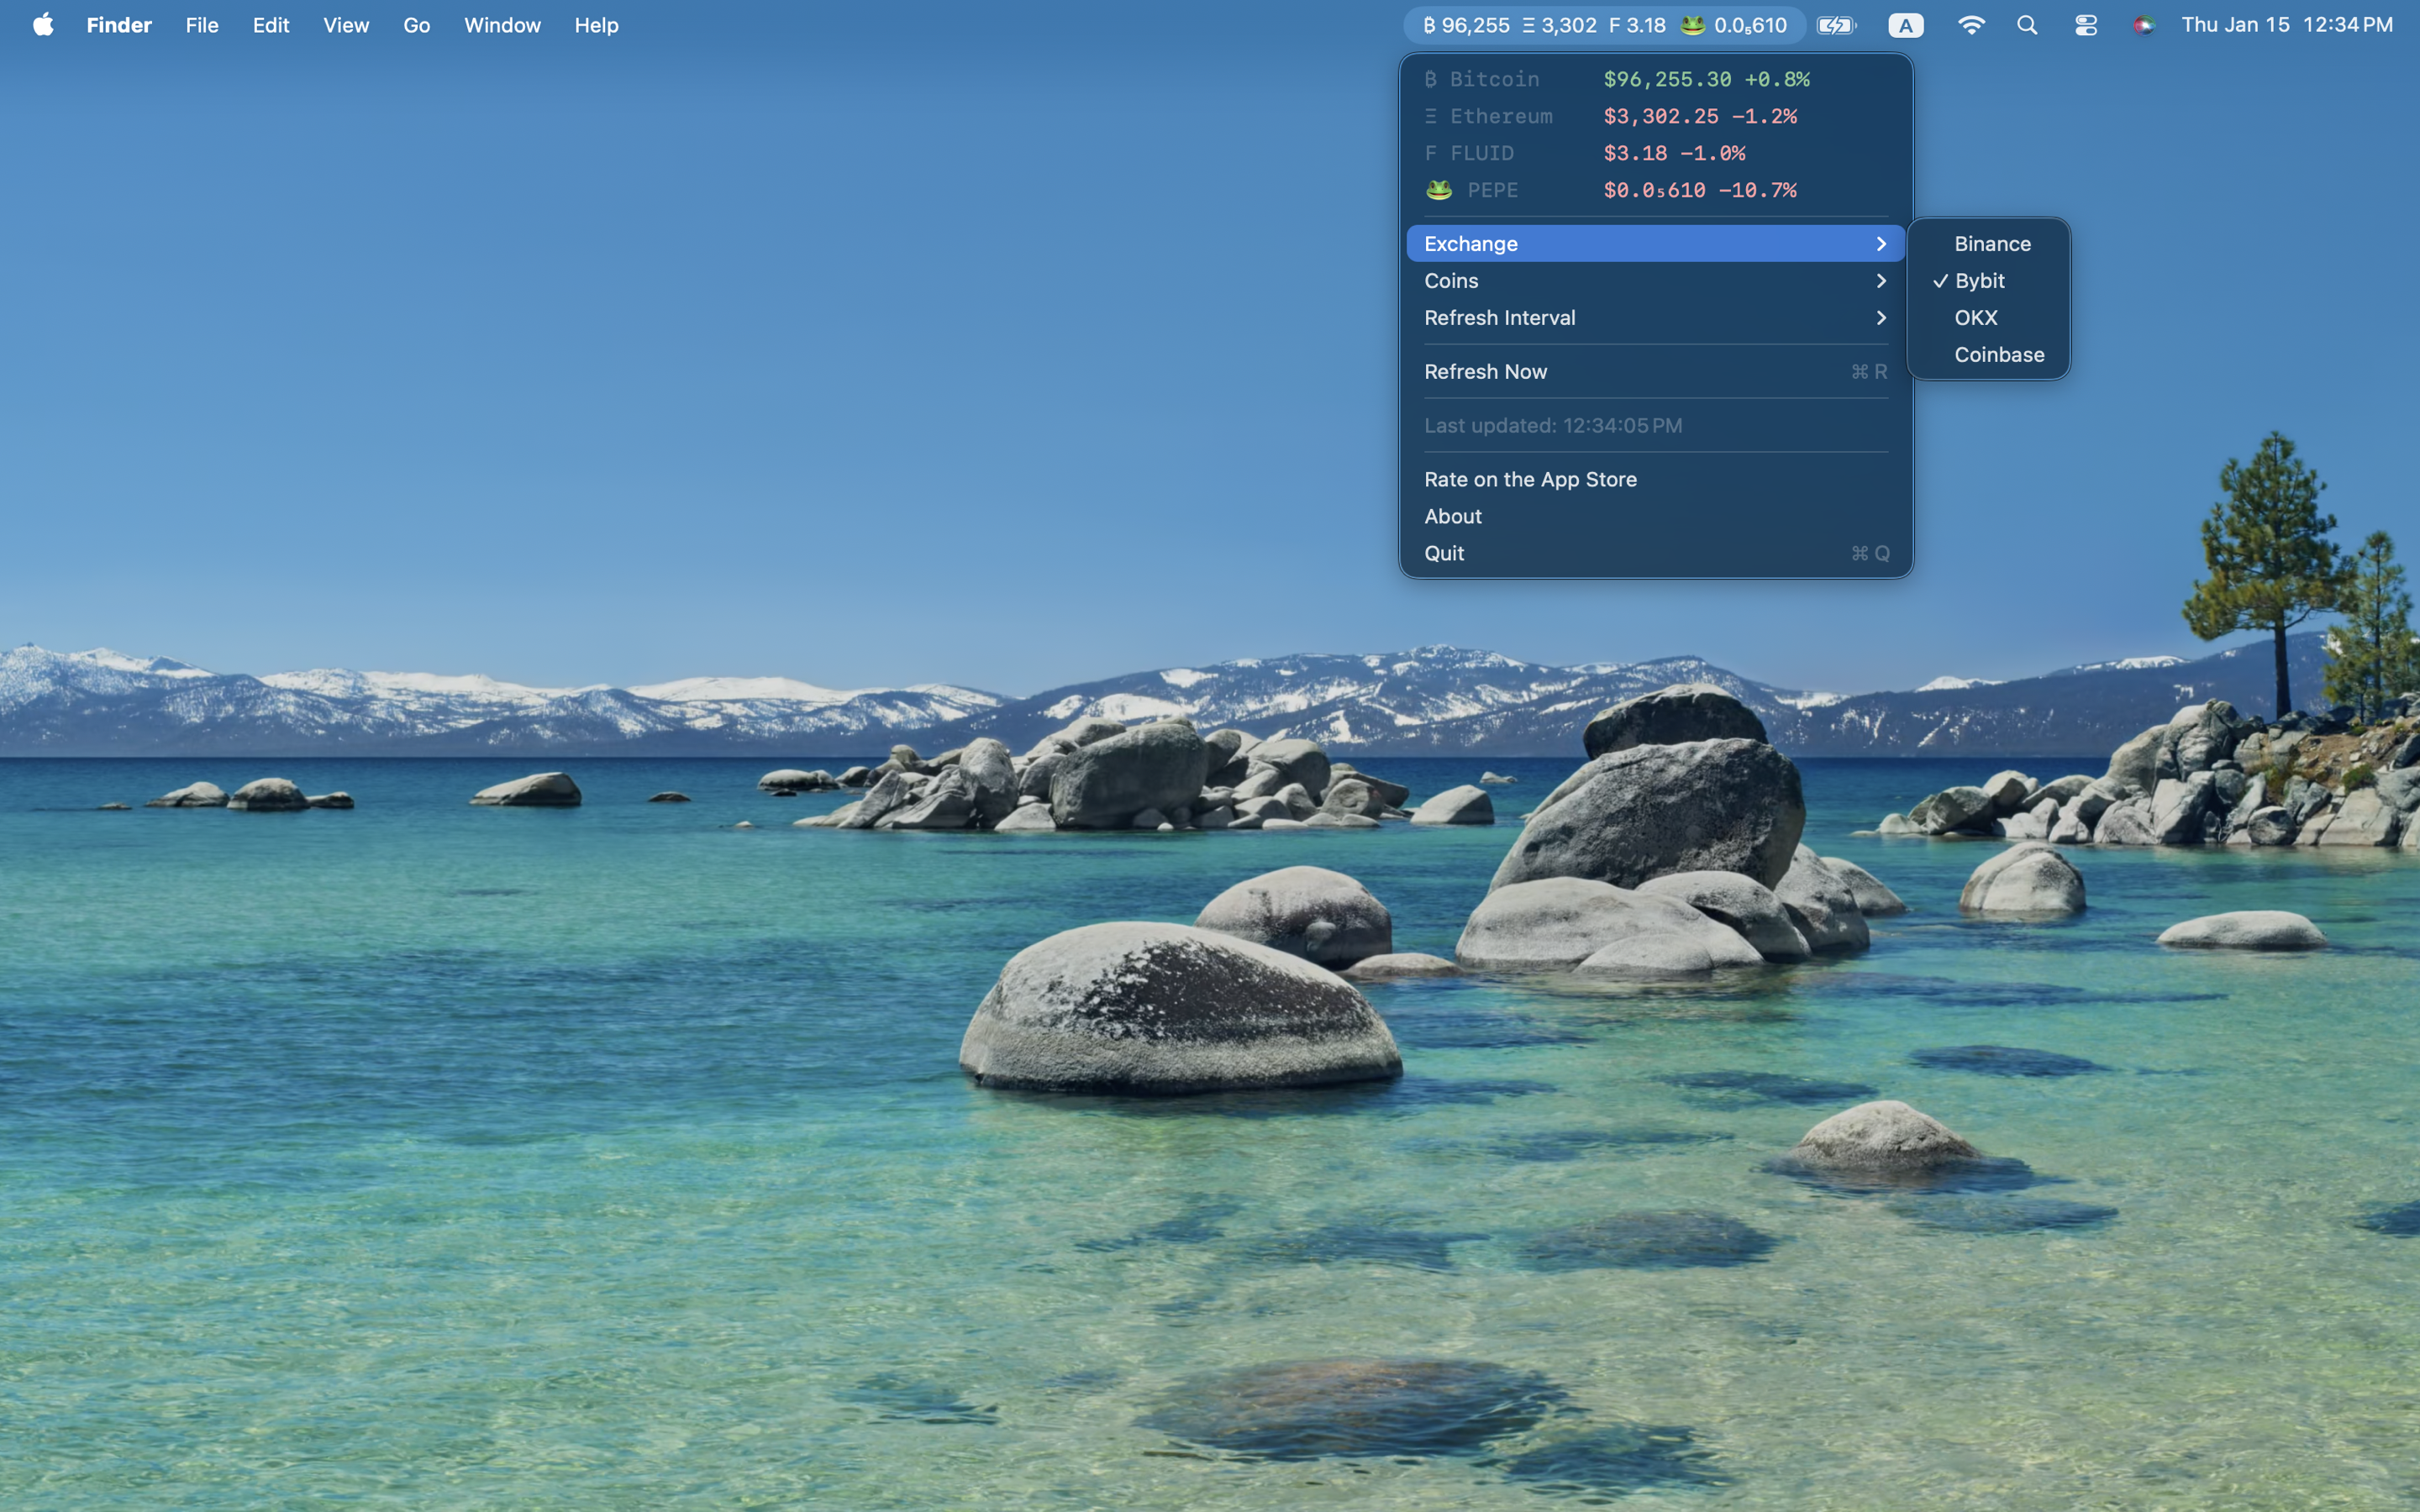Screen dimensions: 2420x1512
Task: Click the Siri icon in the menu bar
Action: (x=2143, y=25)
